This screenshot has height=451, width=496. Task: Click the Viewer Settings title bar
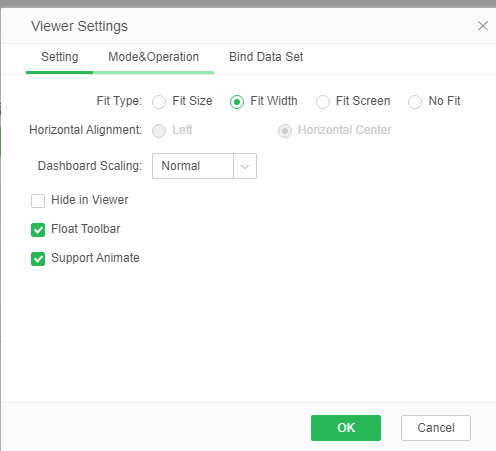click(x=248, y=26)
